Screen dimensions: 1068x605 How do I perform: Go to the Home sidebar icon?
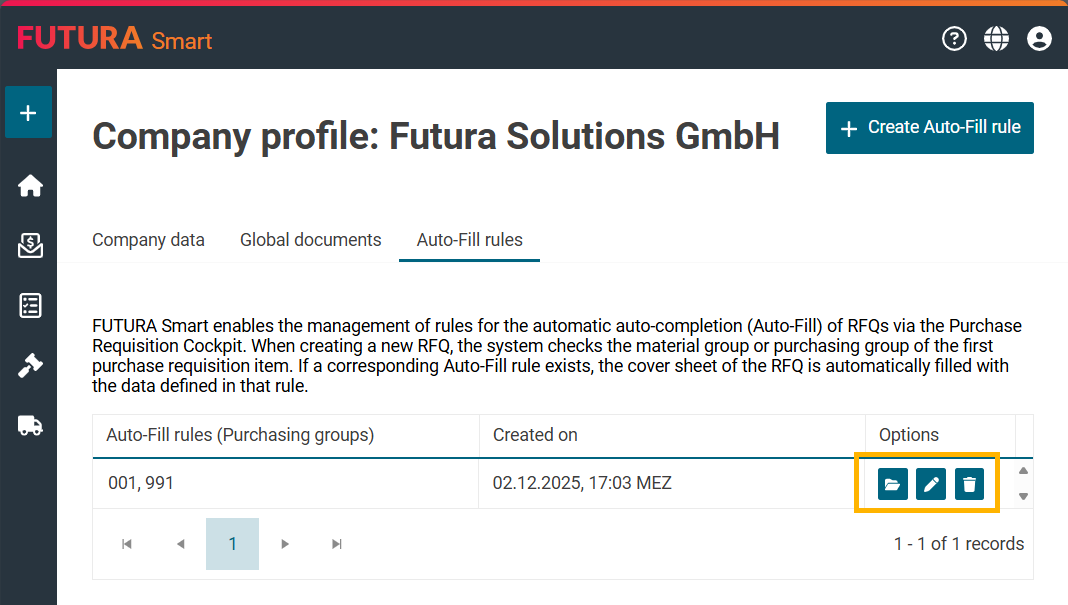30,186
